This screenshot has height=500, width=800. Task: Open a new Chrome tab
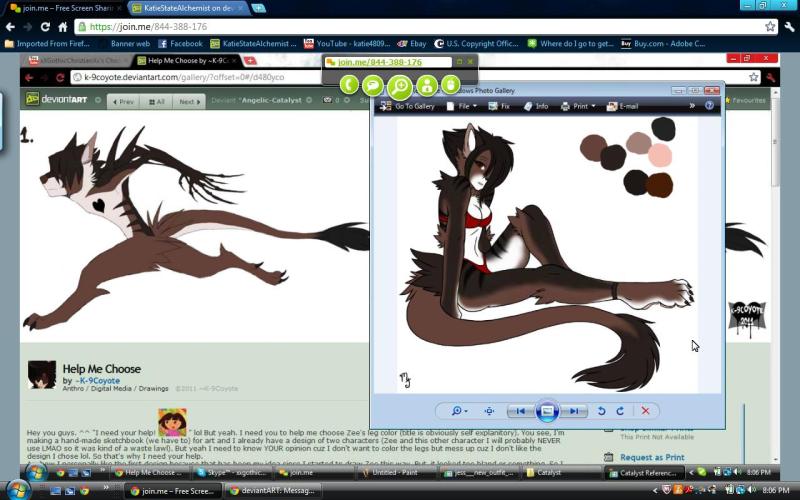pyautogui.click(x=259, y=8)
